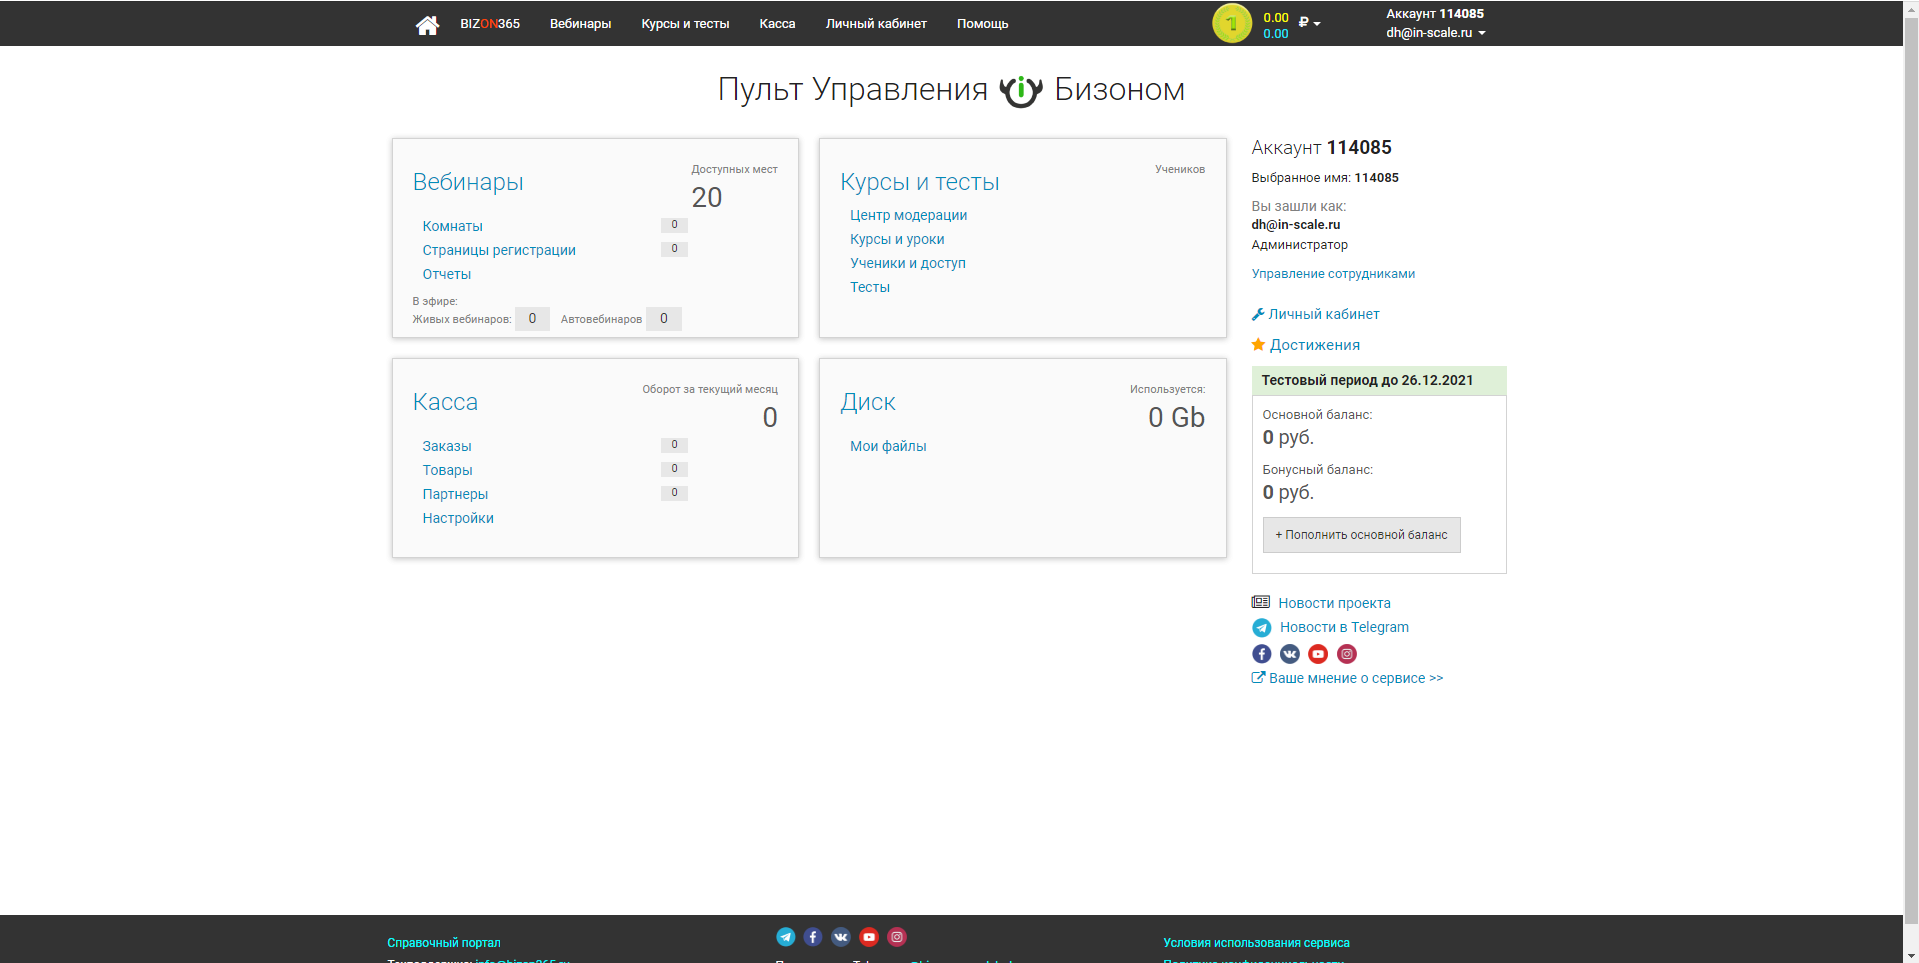Open the Диск card heading
The height and width of the screenshot is (963, 1919).
868,402
